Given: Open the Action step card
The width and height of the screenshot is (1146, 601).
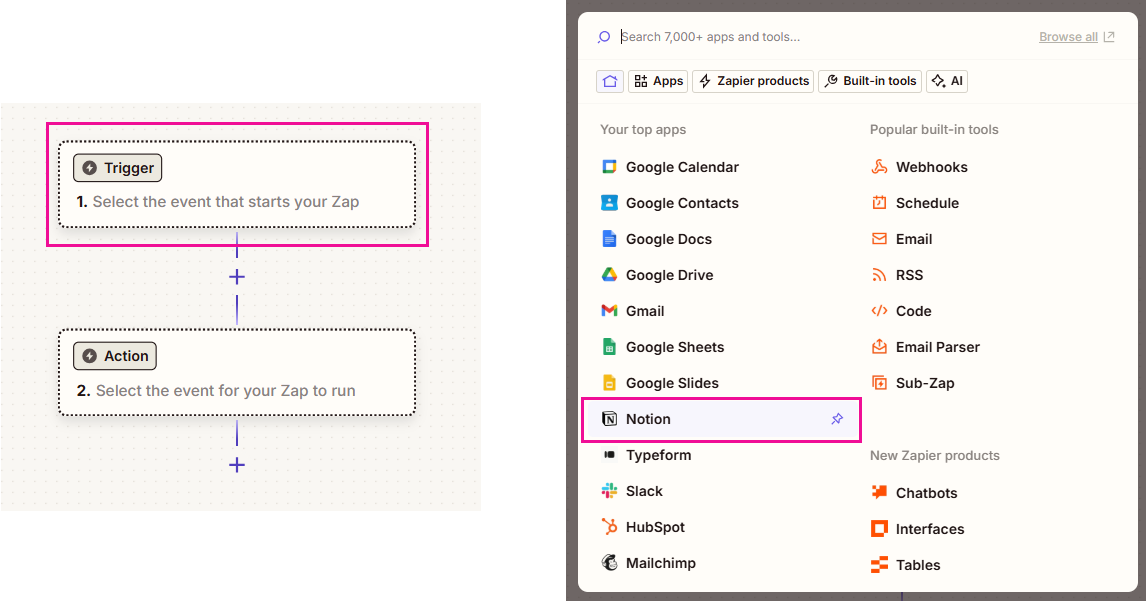Looking at the screenshot, I should pyautogui.click(x=237, y=373).
